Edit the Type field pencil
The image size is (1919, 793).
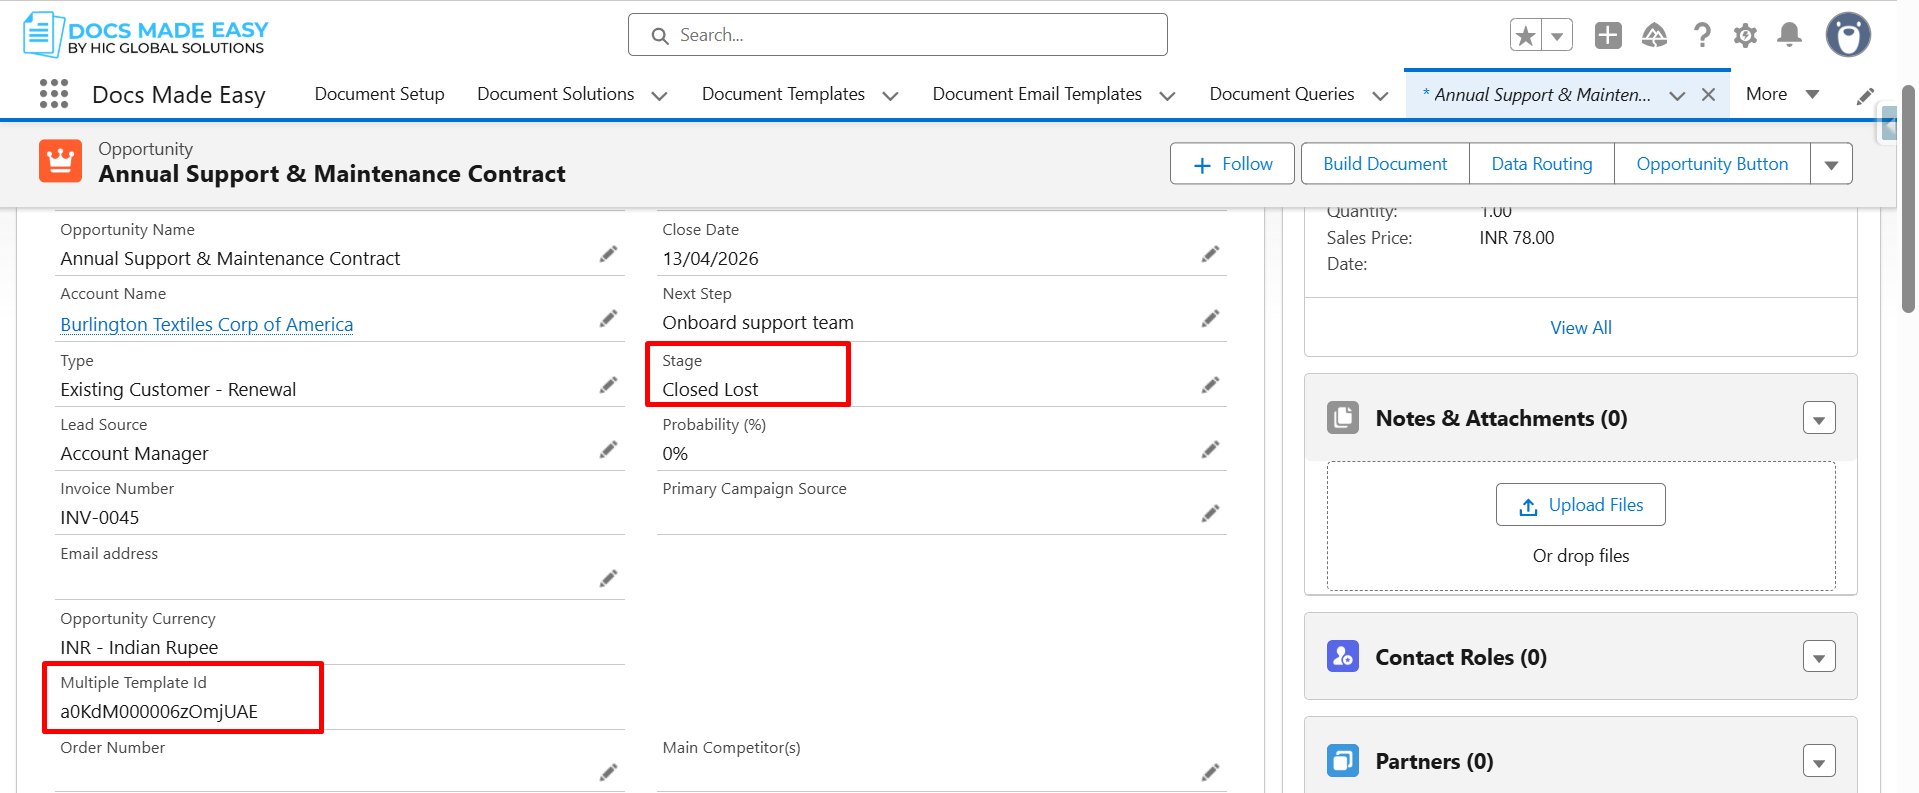click(608, 385)
